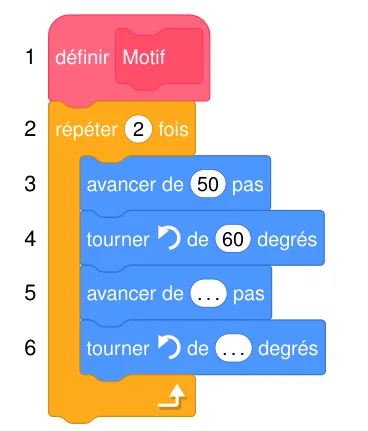
Task: Click the word pas on line 5 block
Action: 249,294
